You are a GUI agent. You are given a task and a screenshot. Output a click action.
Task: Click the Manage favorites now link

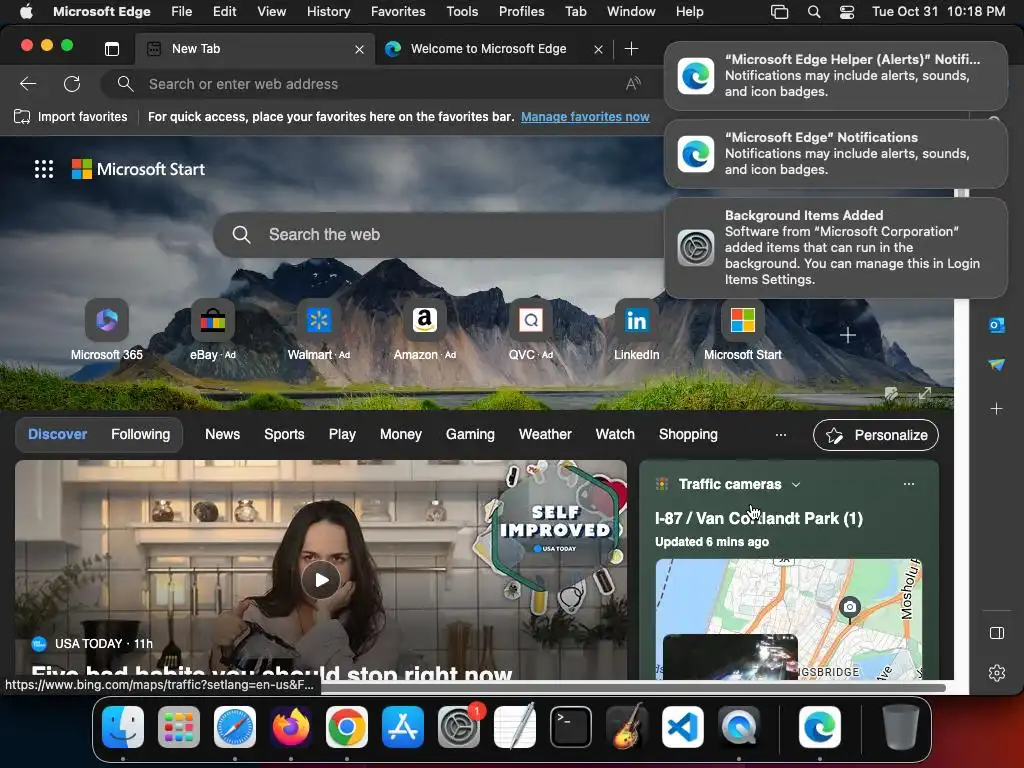[x=585, y=117]
